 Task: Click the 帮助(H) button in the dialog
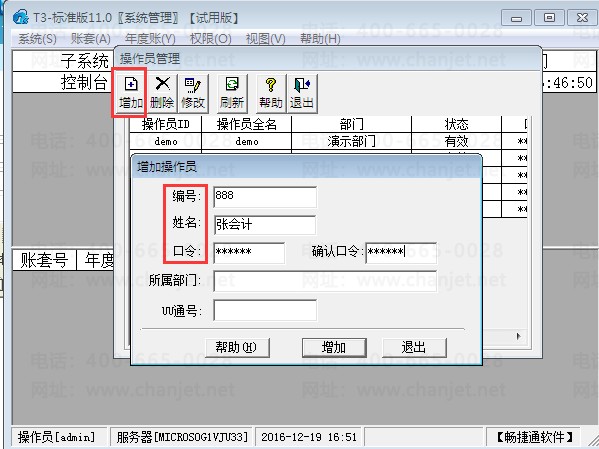click(x=237, y=347)
